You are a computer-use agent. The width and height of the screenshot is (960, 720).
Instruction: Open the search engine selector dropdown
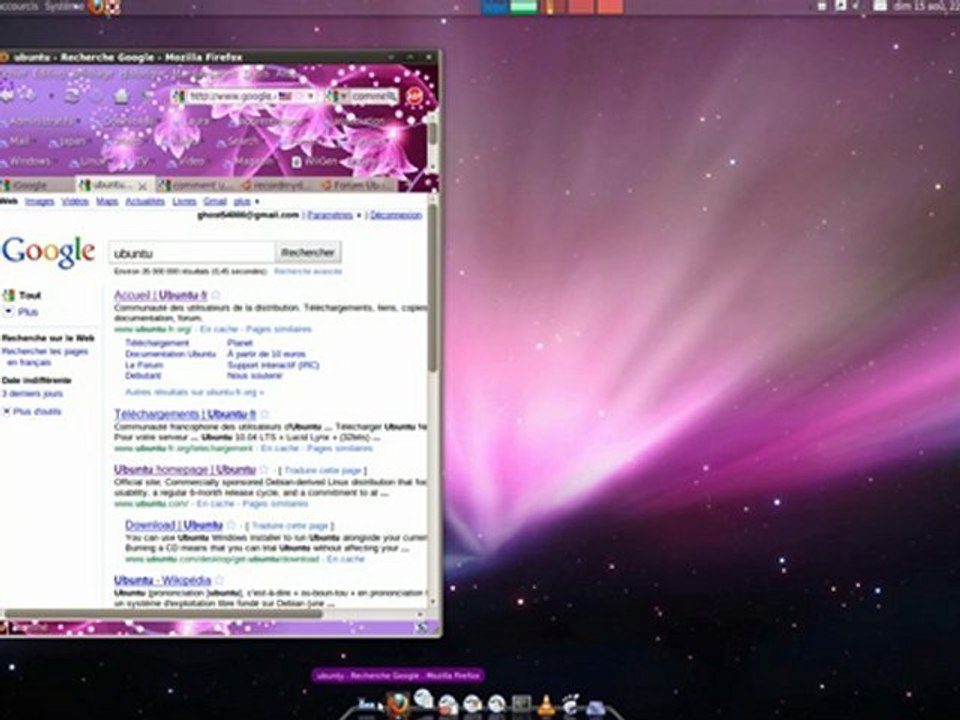[x=343, y=97]
